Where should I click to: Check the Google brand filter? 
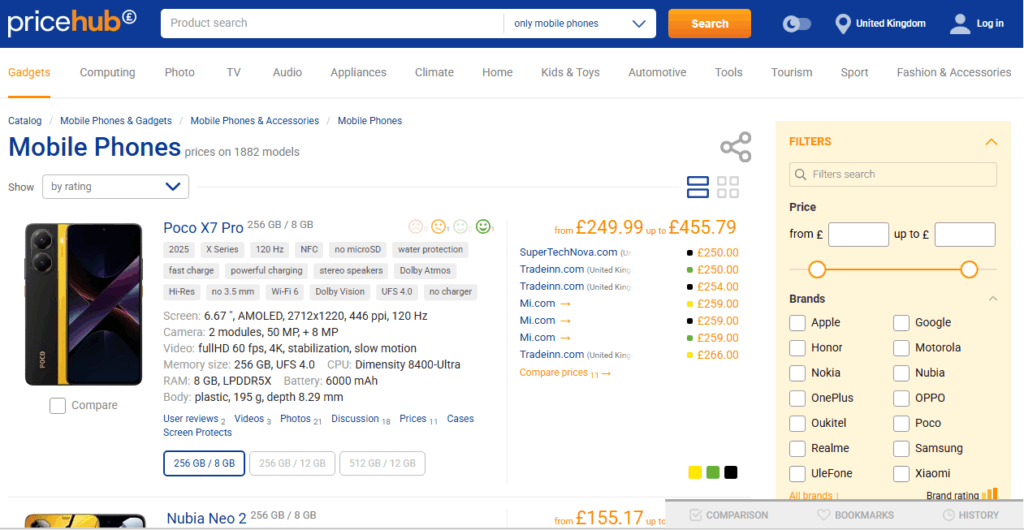coord(901,323)
